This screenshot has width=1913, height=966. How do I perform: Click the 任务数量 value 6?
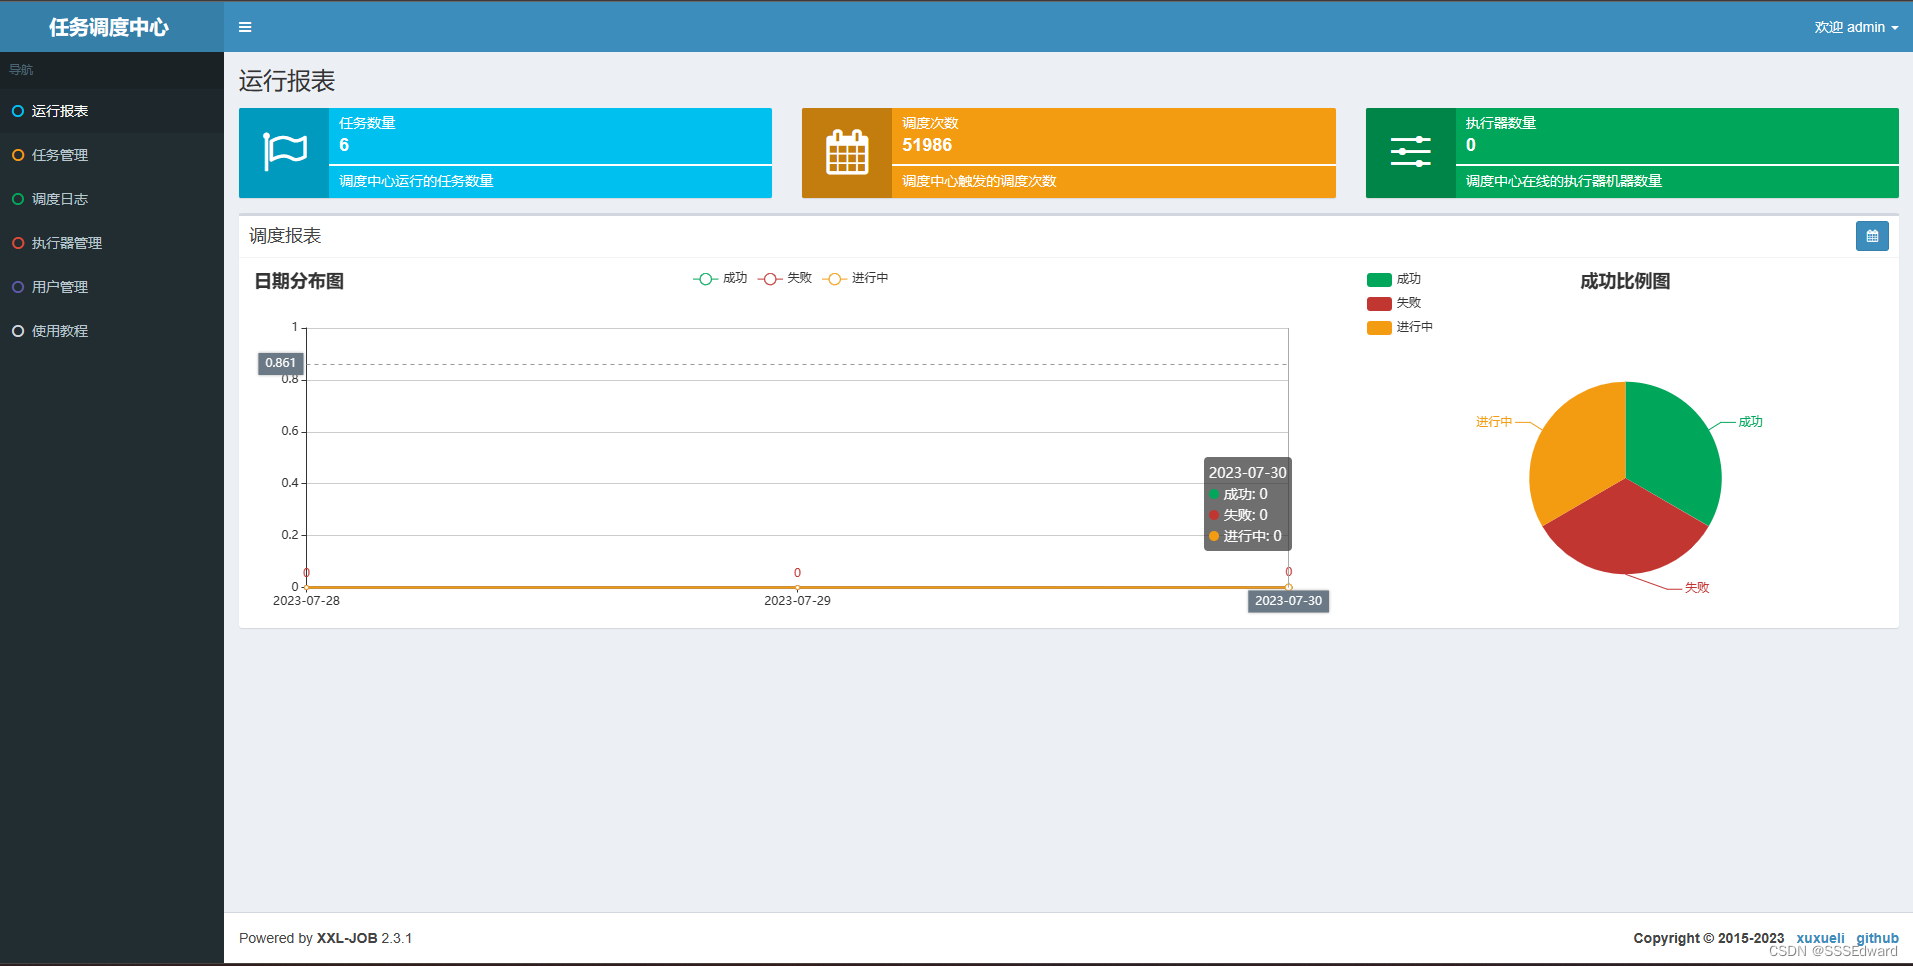344,145
